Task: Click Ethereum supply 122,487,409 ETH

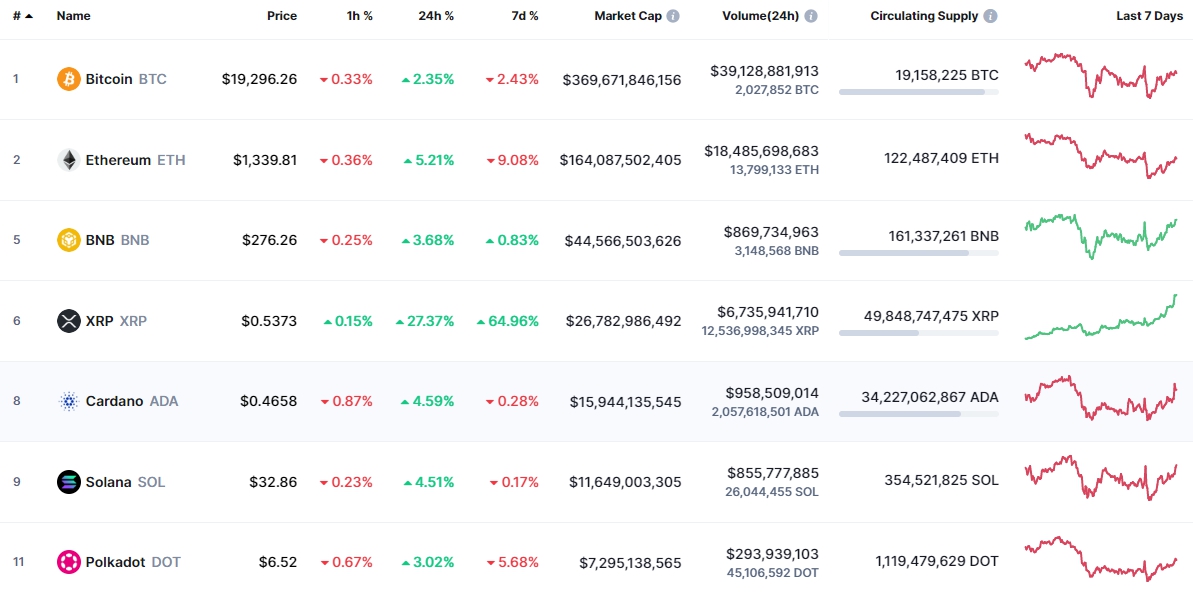Action: tap(941, 158)
